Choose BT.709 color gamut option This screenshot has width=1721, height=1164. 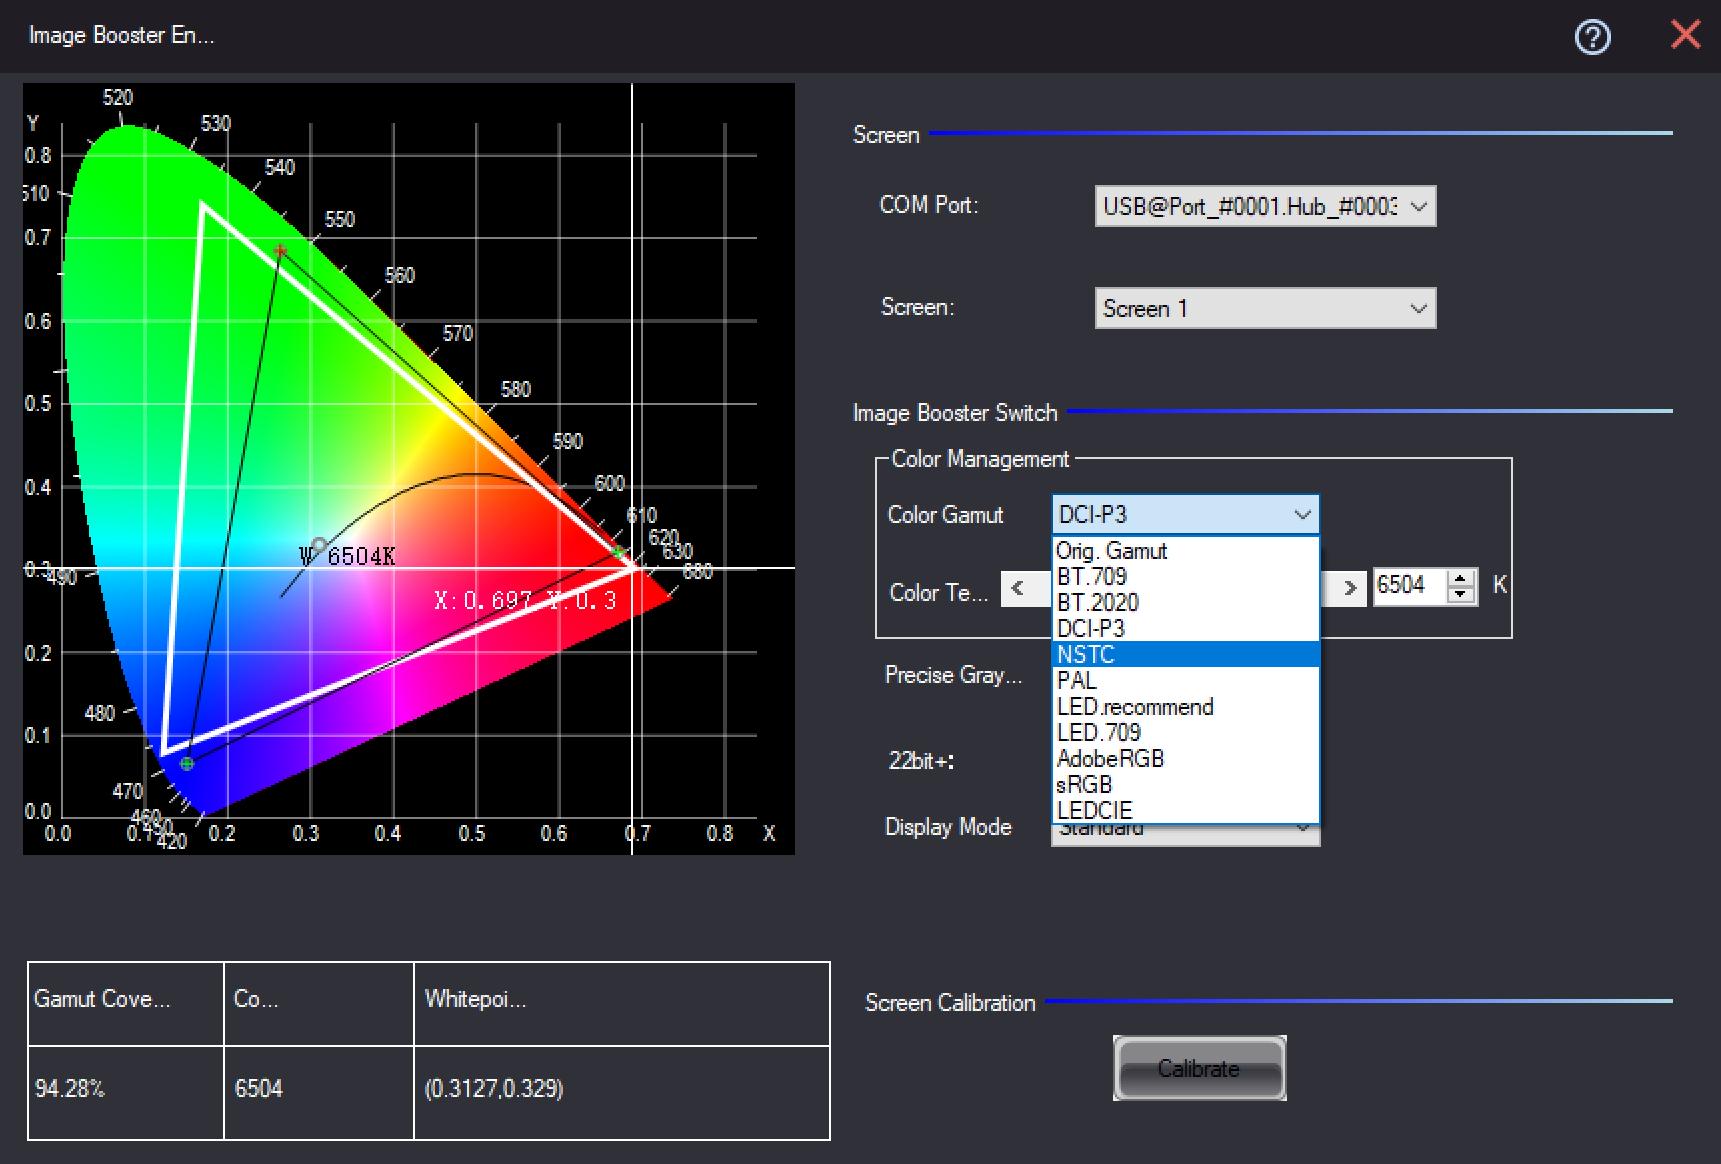pos(1092,577)
